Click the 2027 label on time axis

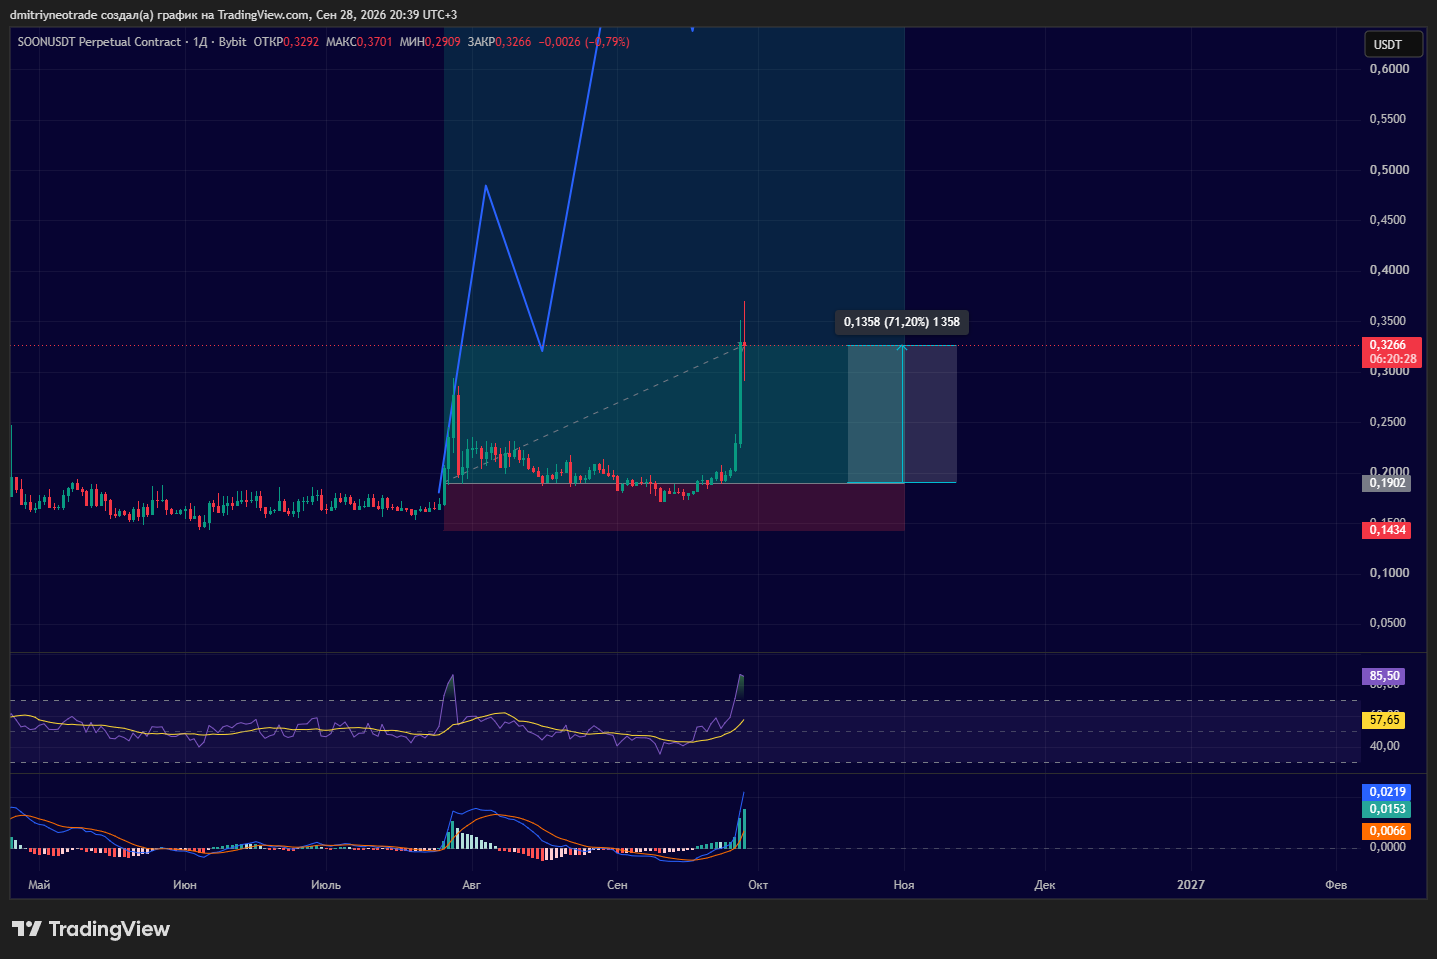(1191, 885)
